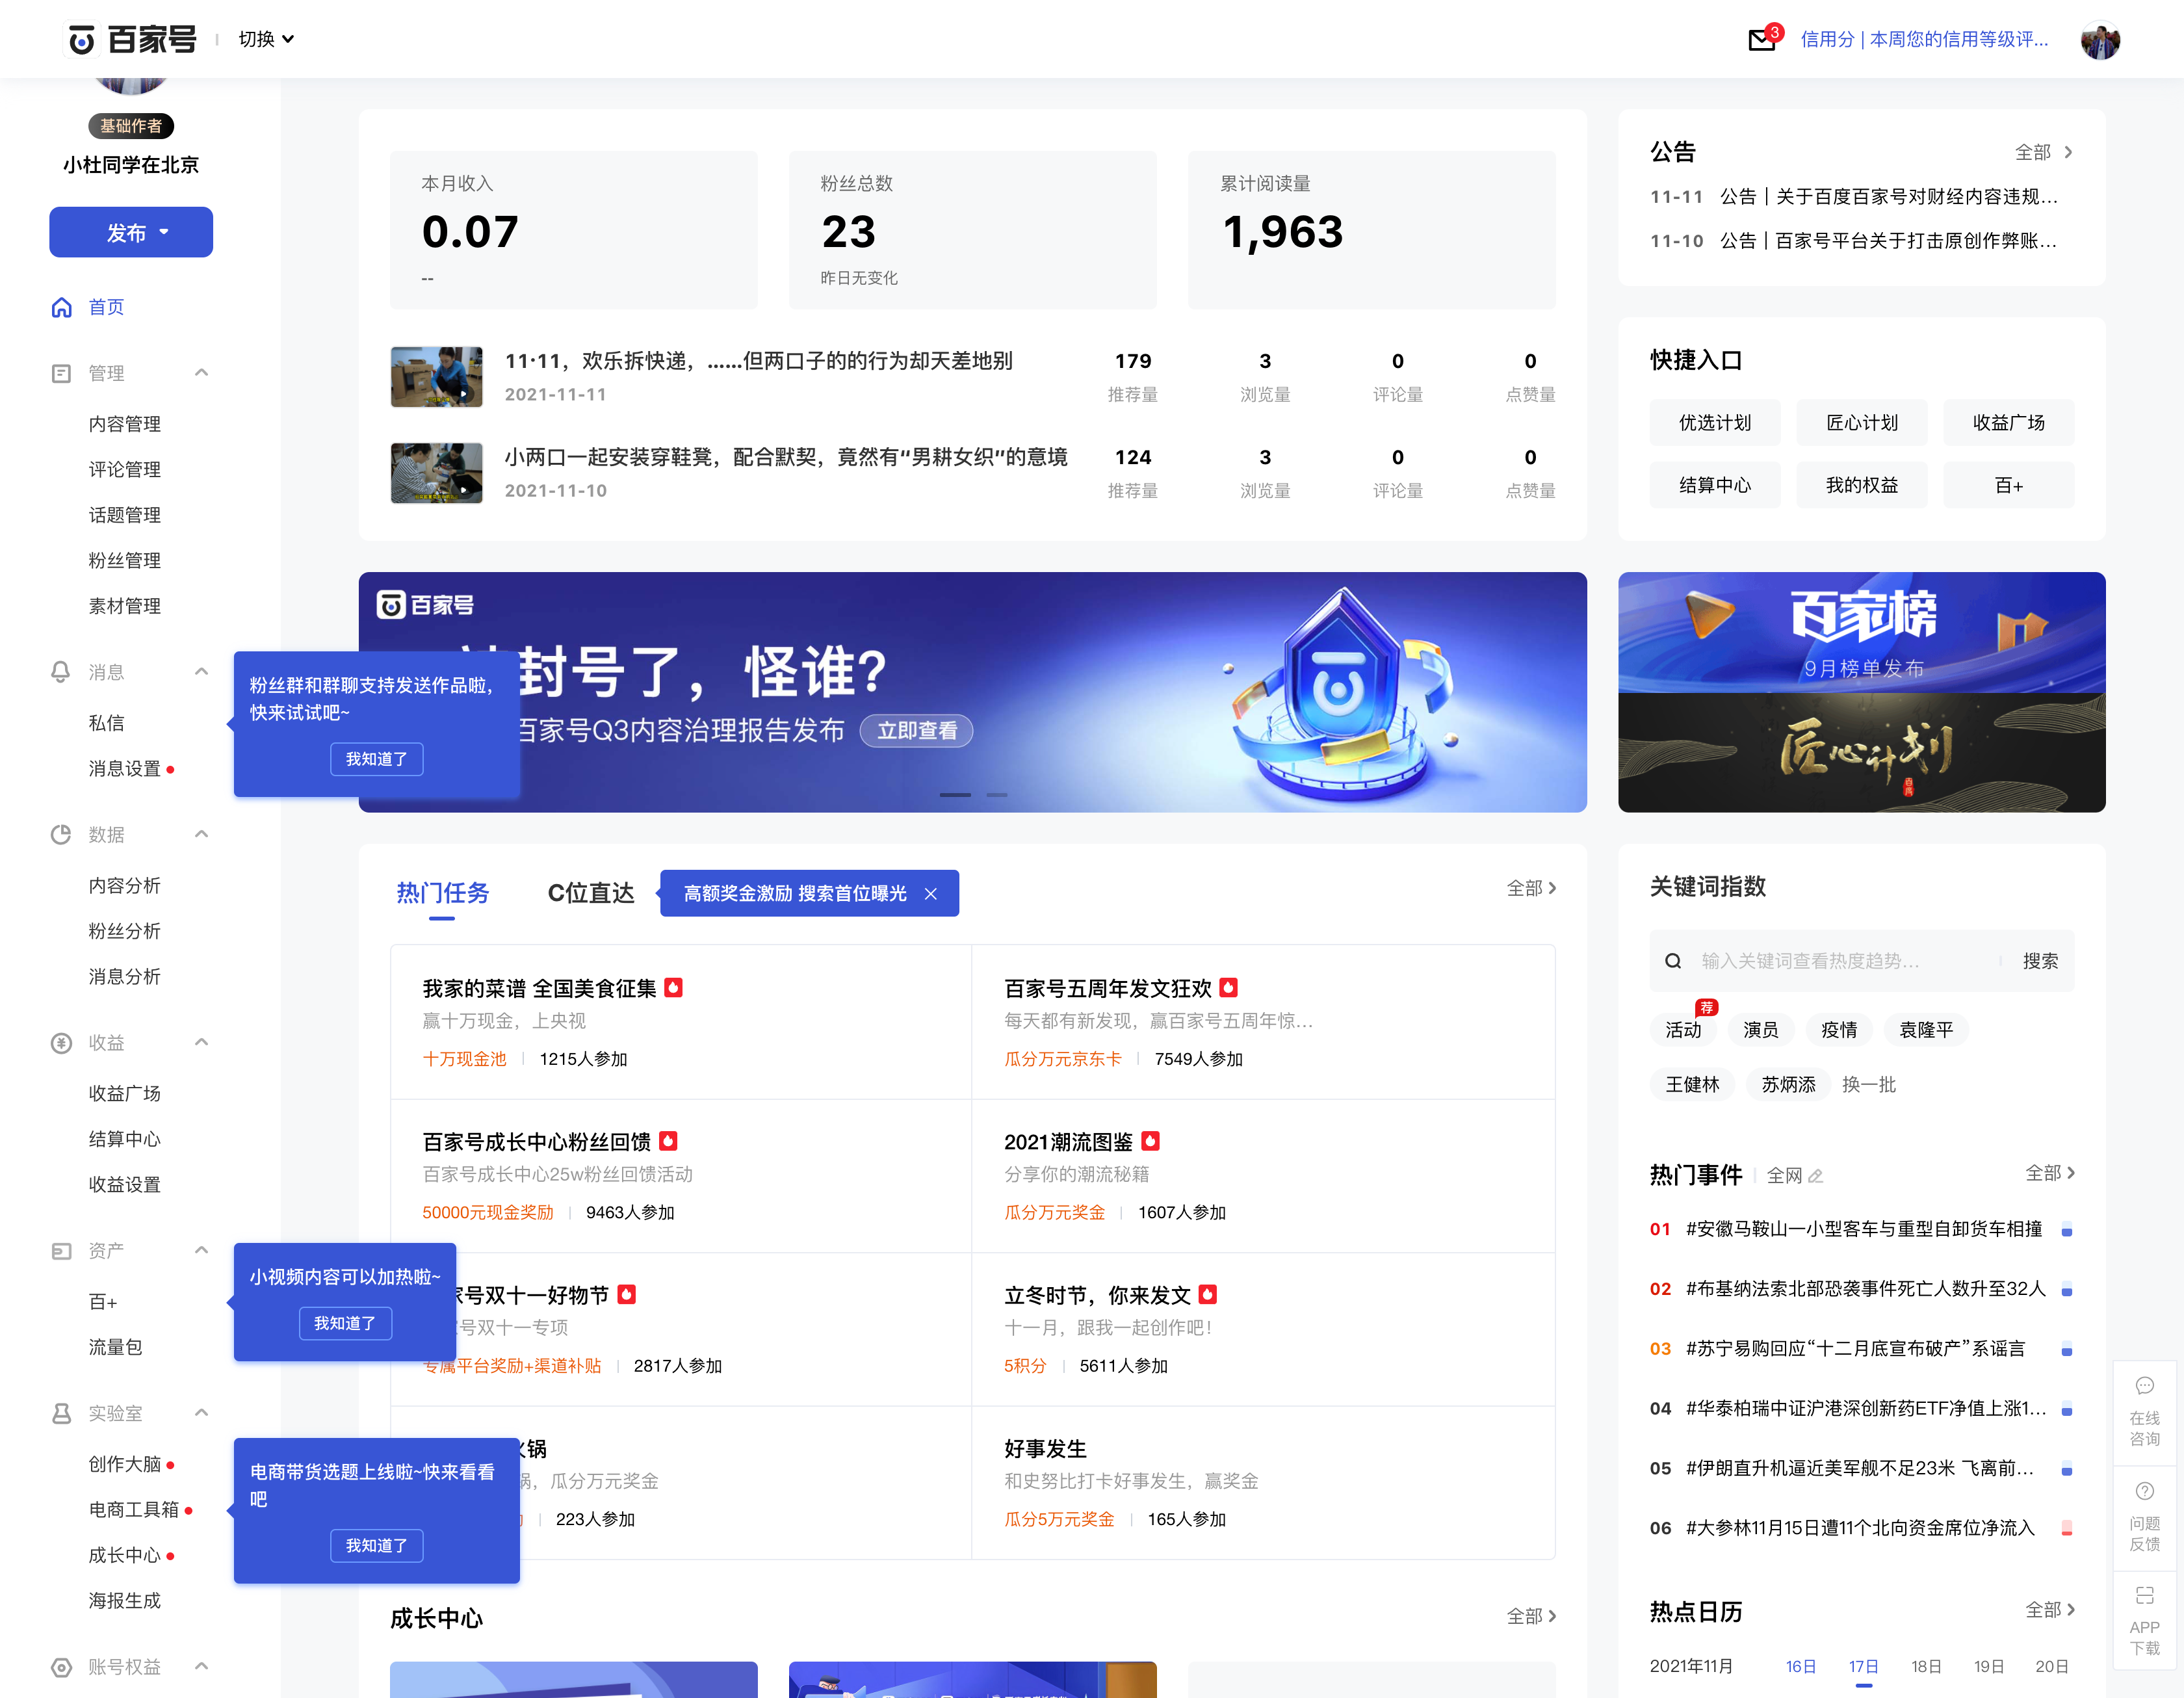Collapse the 资产 sidebar section
This screenshot has width=2184, height=1698.
tap(201, 1251)
